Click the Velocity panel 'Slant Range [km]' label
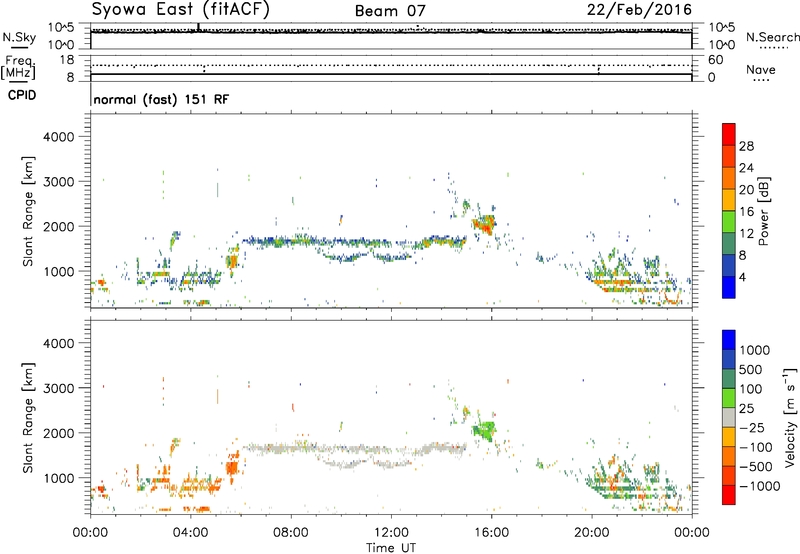The height and width of the screenshot is (554, 800). [x=28, y=418]
